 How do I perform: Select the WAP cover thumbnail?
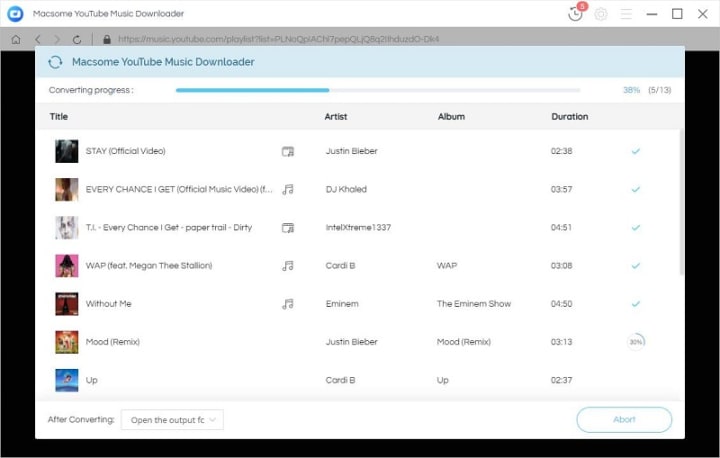67,266
